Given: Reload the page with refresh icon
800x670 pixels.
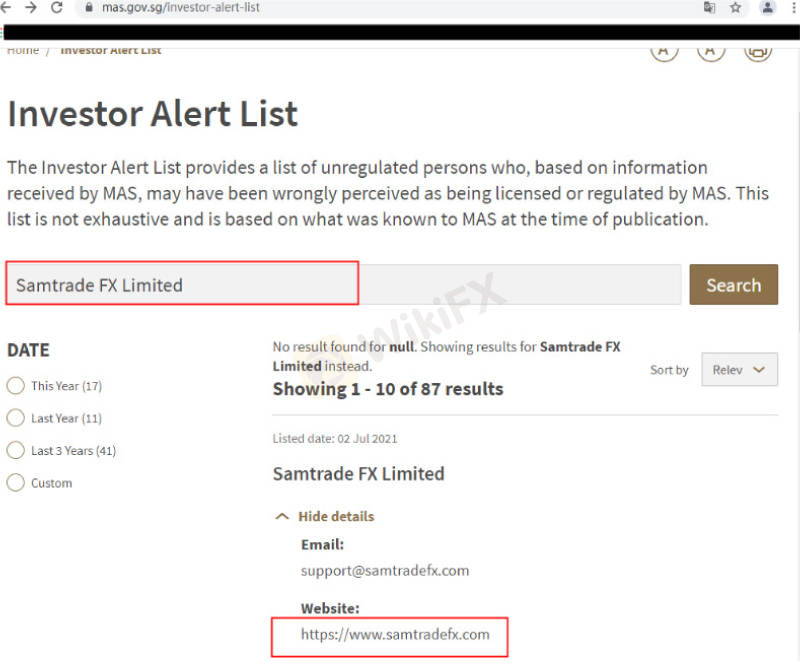Looking at the screenshot, I should [57, 7].
